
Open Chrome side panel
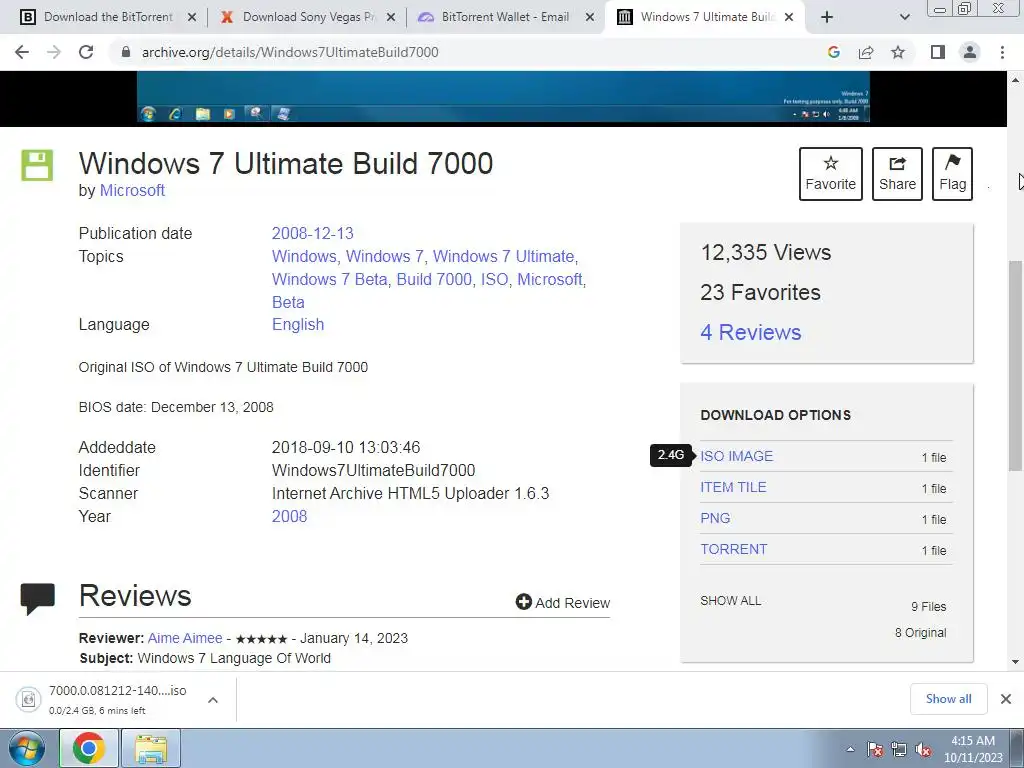(x=938, y=52)
